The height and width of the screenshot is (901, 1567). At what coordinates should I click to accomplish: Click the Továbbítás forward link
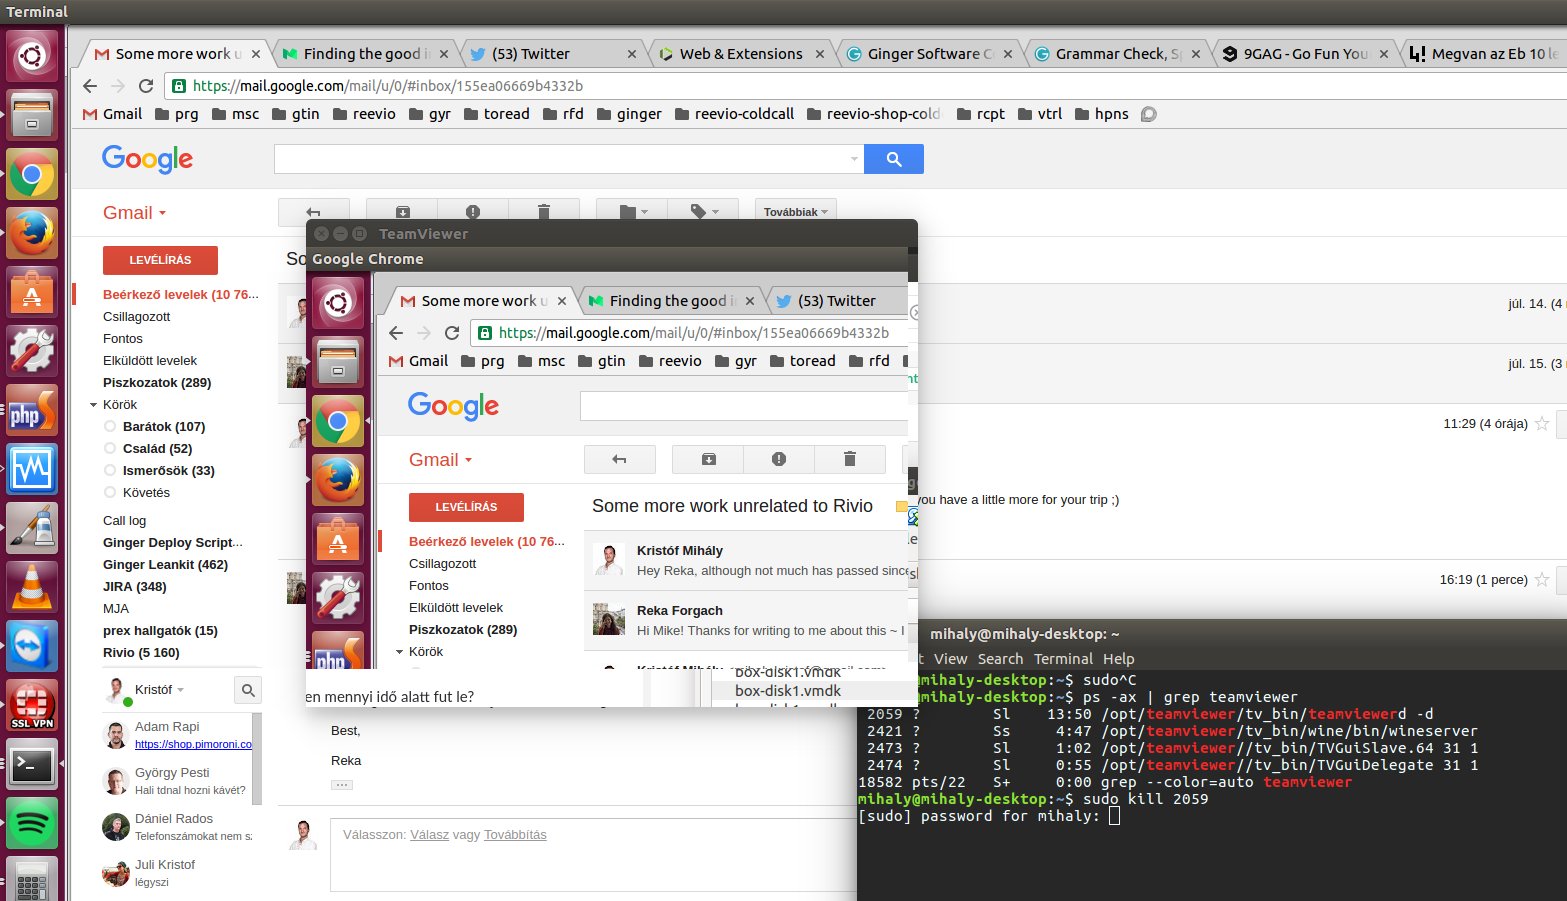coord(515,835)
